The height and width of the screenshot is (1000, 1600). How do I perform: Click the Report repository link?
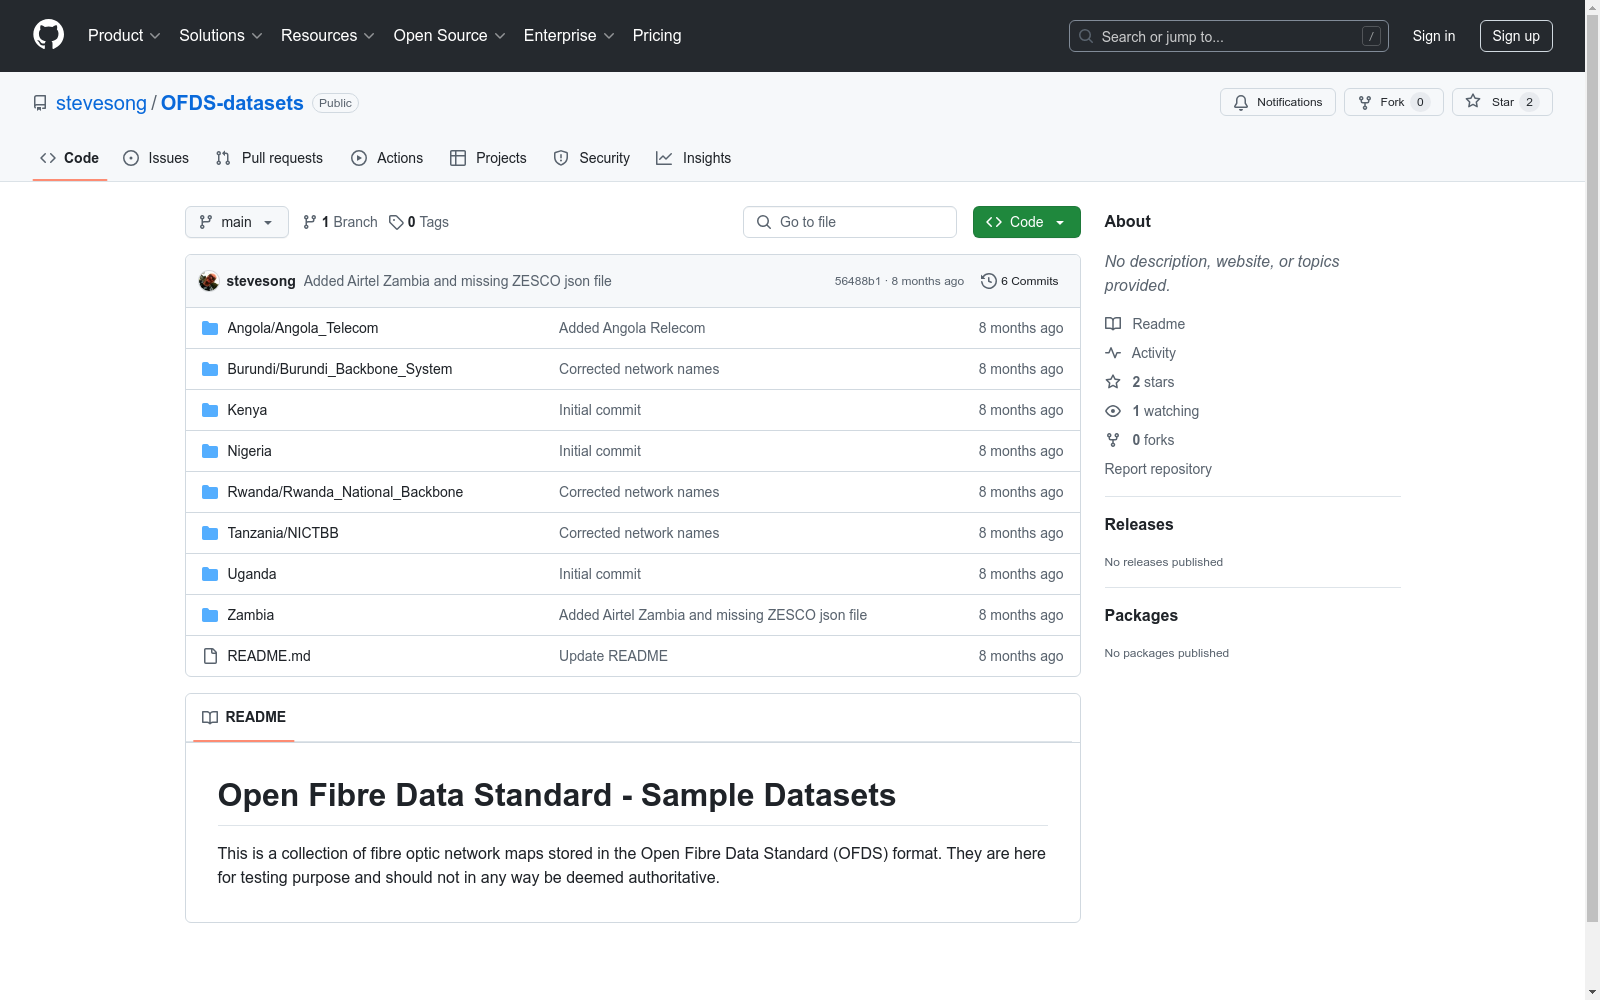(1158, 469)
